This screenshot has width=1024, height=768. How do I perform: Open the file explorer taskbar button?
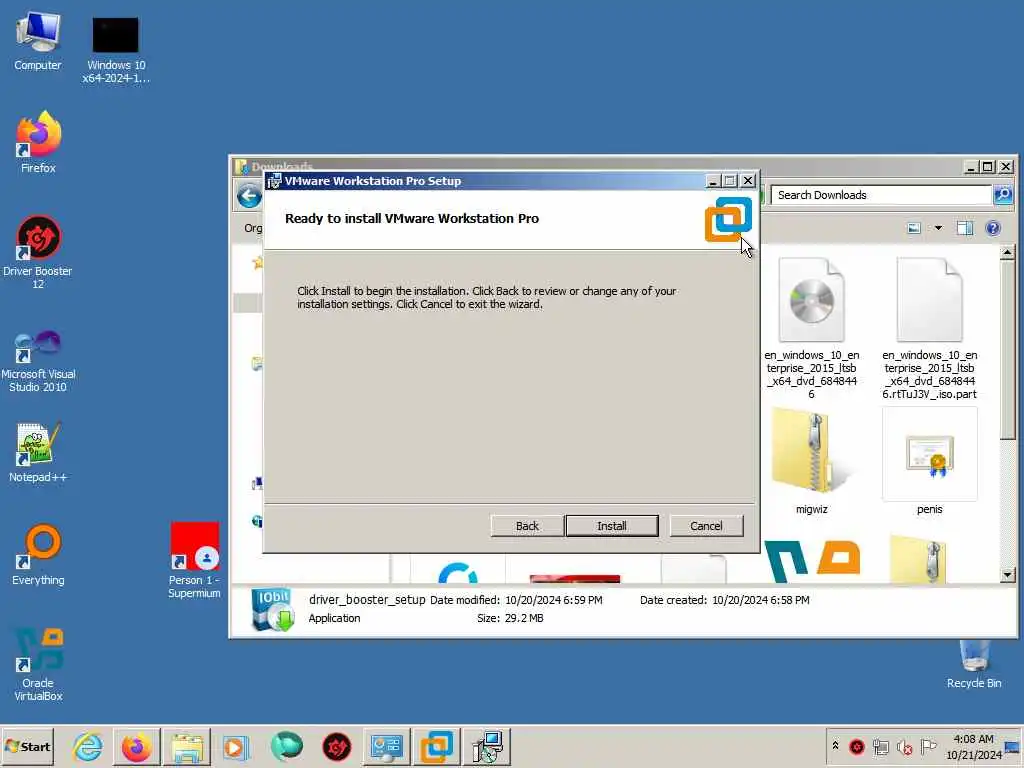(187, 747)
